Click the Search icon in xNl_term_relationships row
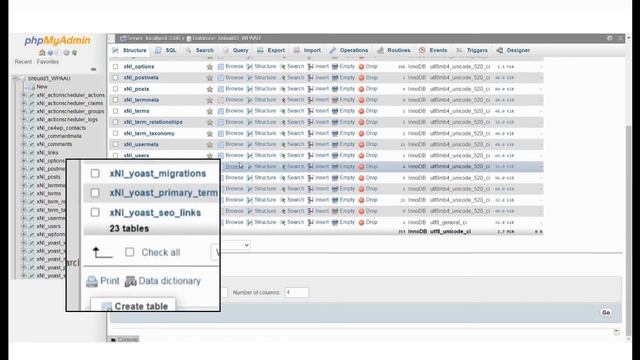This screenshot has height=360, width=640. click(282, 122)
